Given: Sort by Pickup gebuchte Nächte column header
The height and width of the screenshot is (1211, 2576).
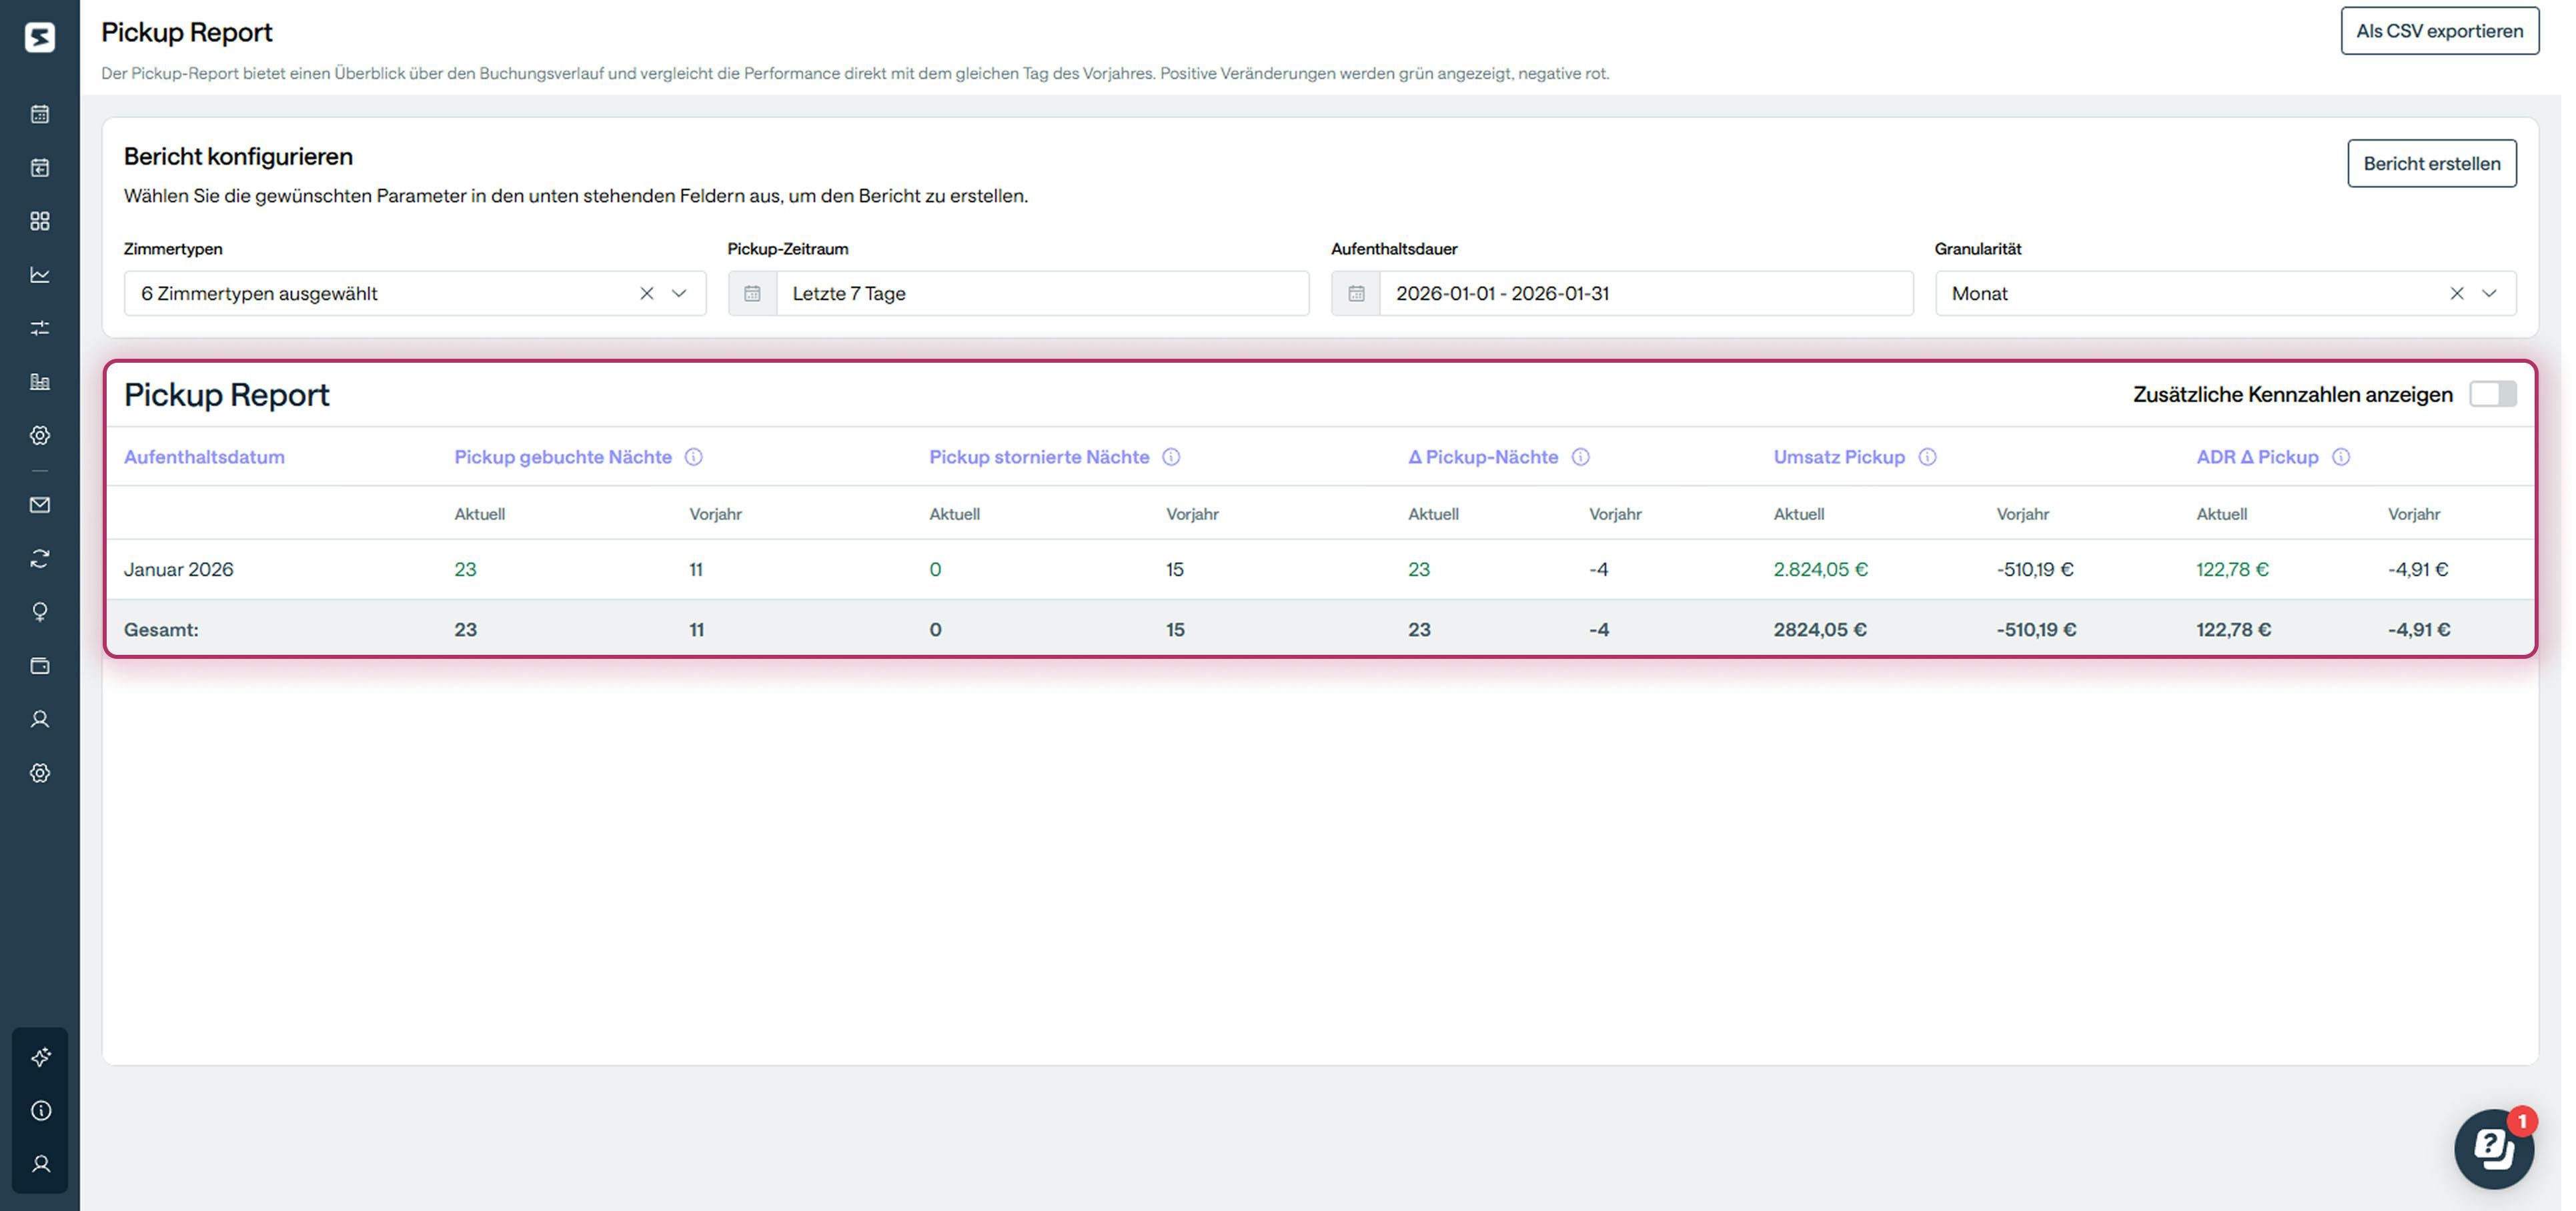Looking at the screenshot, I should [x=563, y=457].
